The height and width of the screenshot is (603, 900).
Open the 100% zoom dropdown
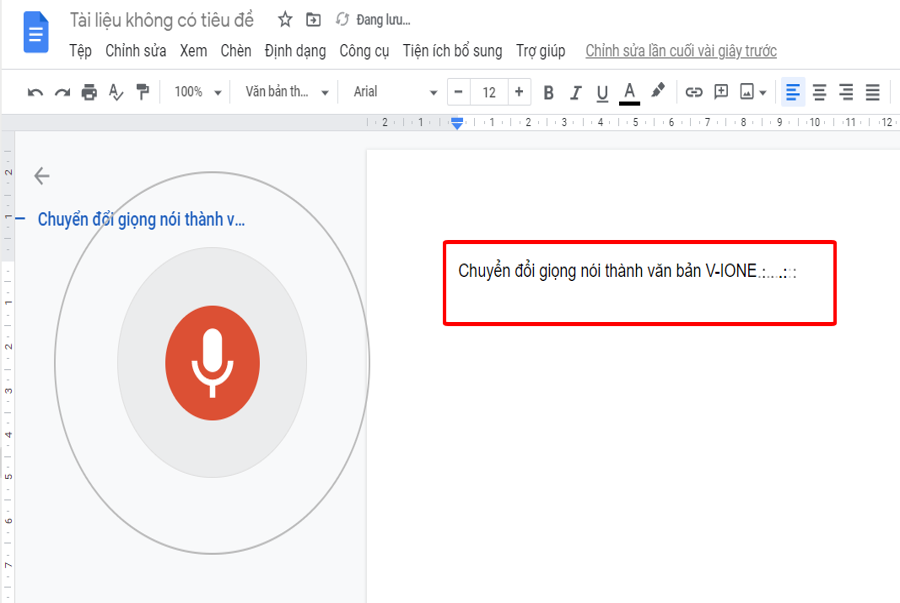click(197, 92)
